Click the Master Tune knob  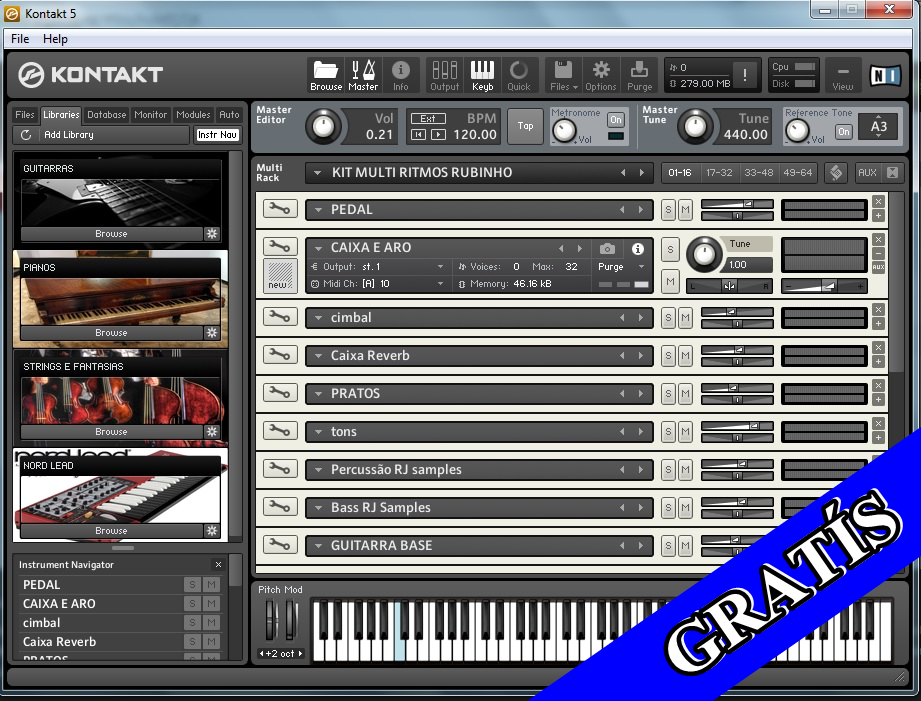point(695,126)
